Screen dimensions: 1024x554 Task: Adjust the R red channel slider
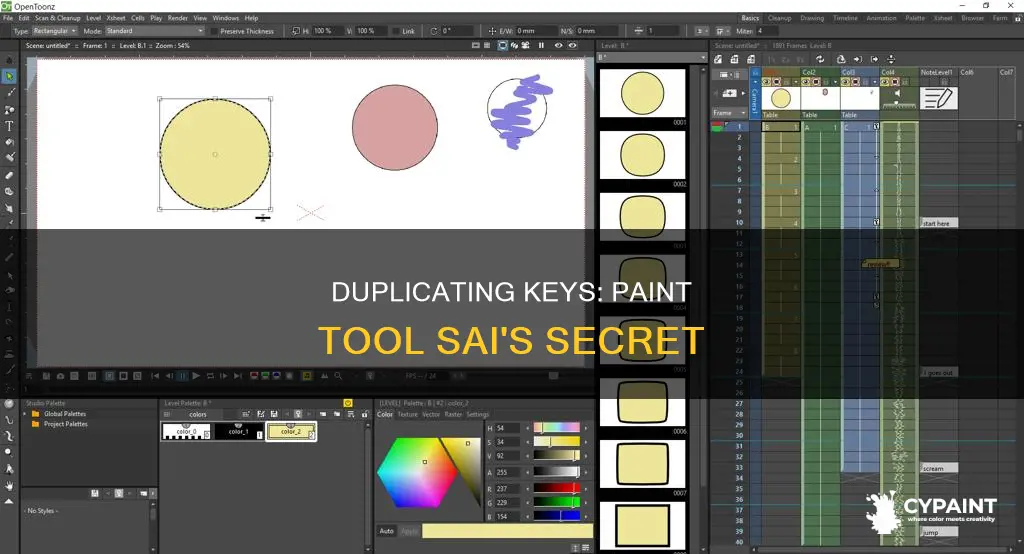coord(556,488)
